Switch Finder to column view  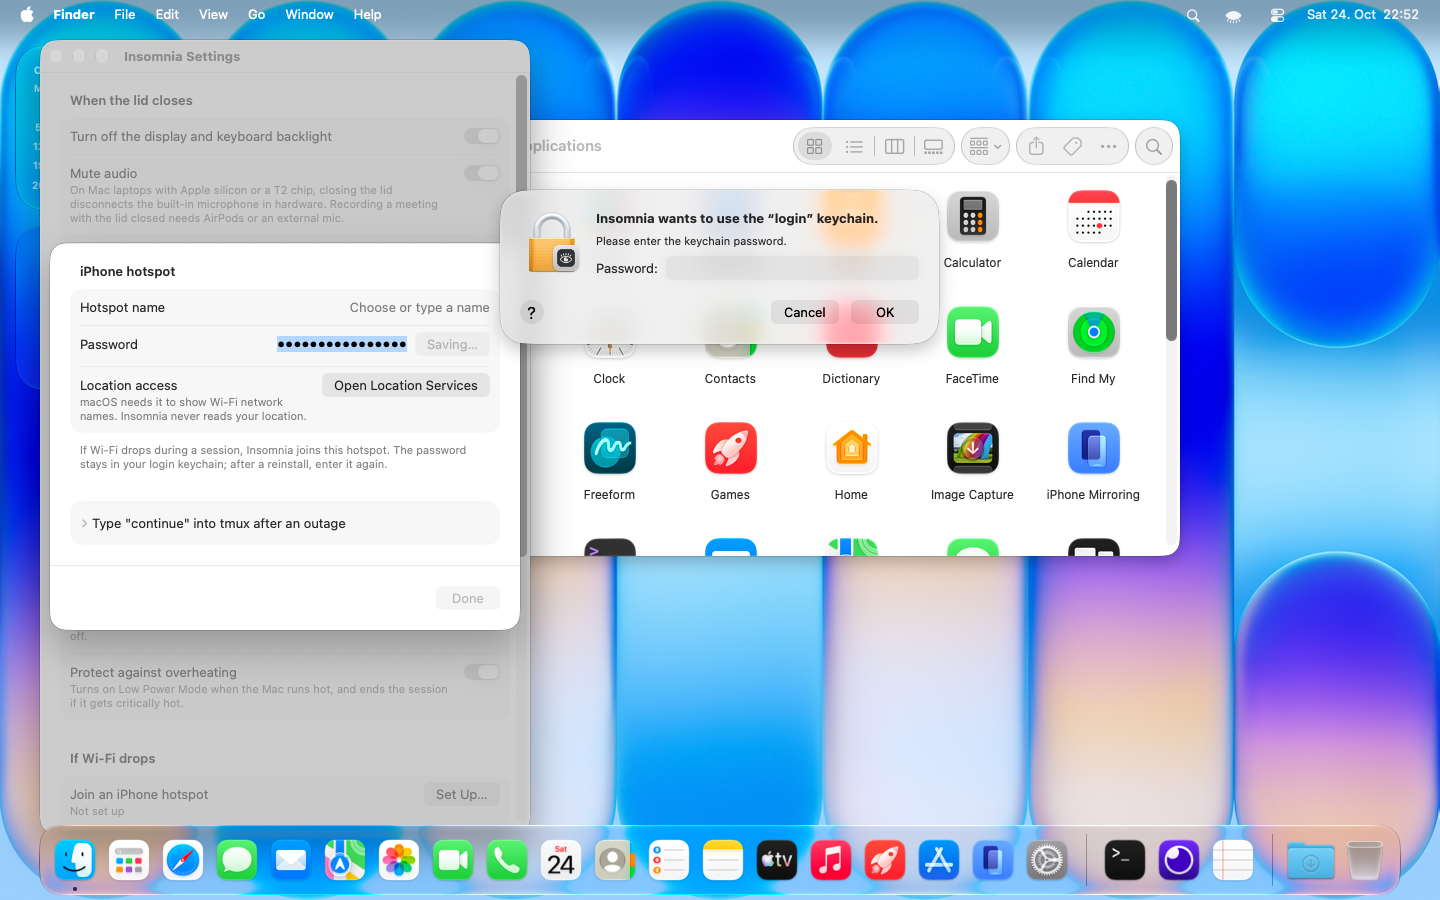tap(894, 147)
